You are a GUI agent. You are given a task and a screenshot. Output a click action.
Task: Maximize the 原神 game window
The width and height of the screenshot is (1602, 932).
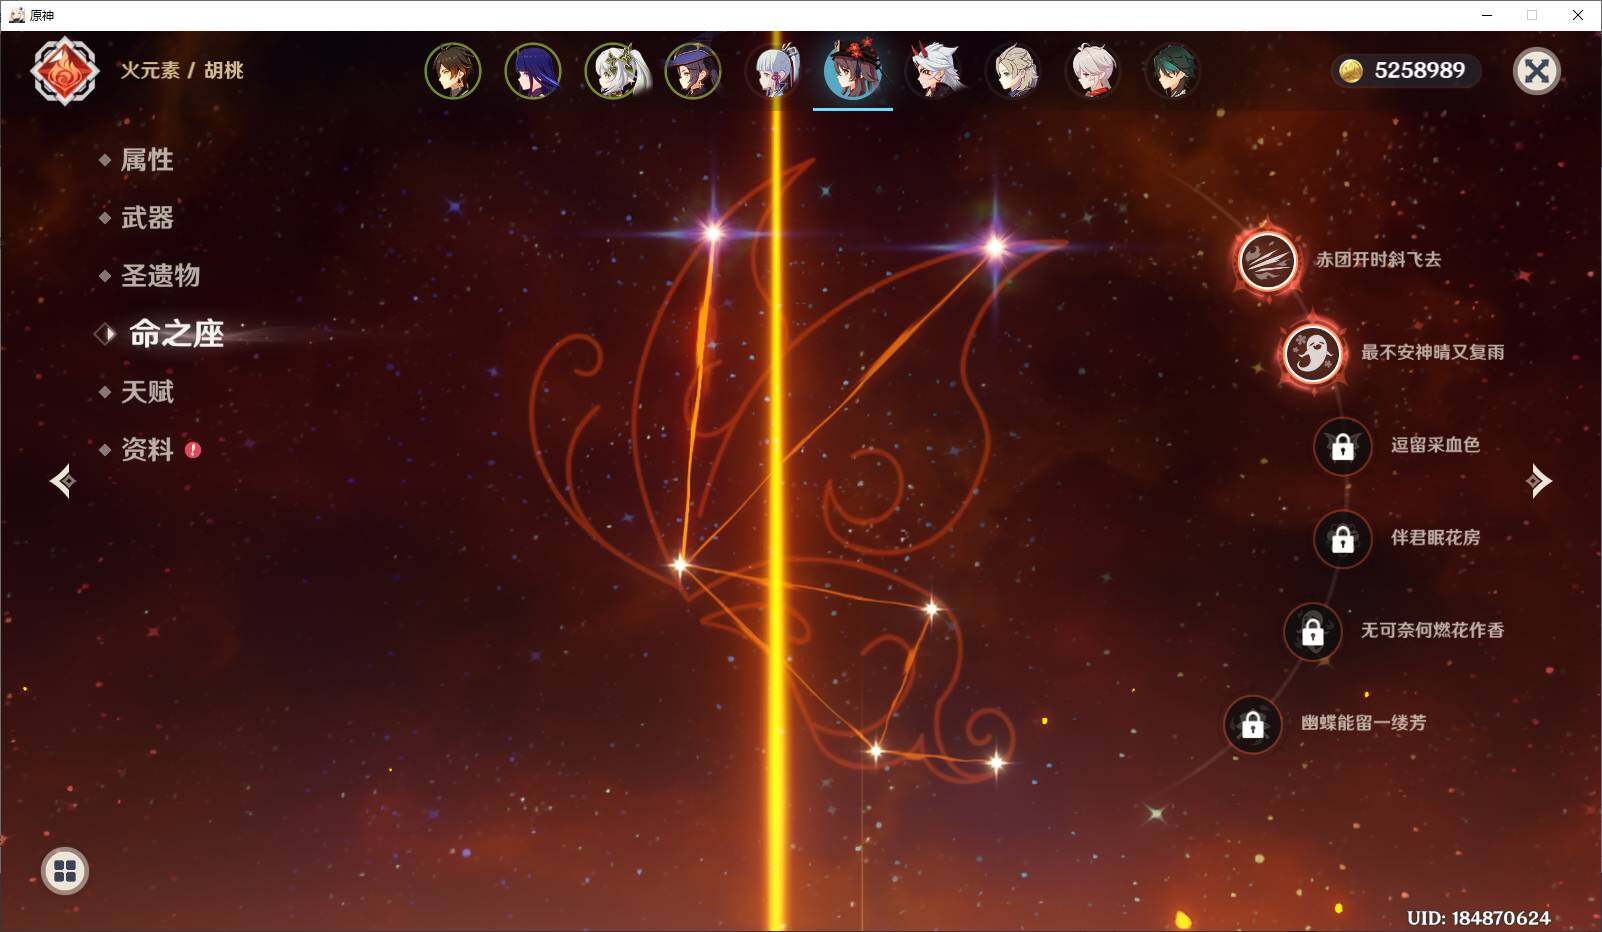[x=1532, y=15]
